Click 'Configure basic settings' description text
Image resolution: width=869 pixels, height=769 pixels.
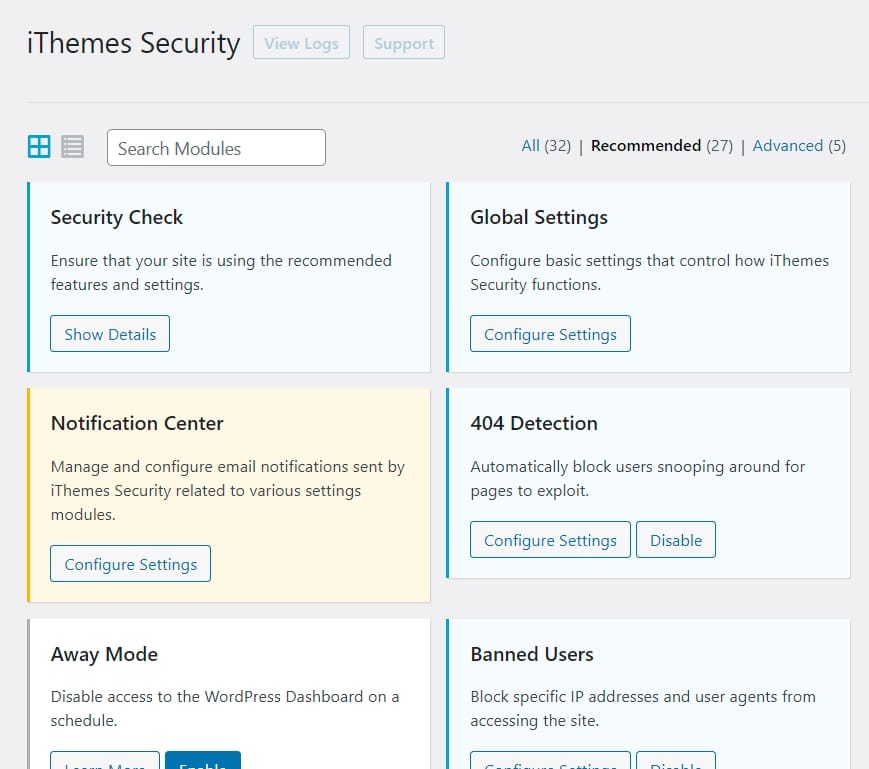point(650,272)
